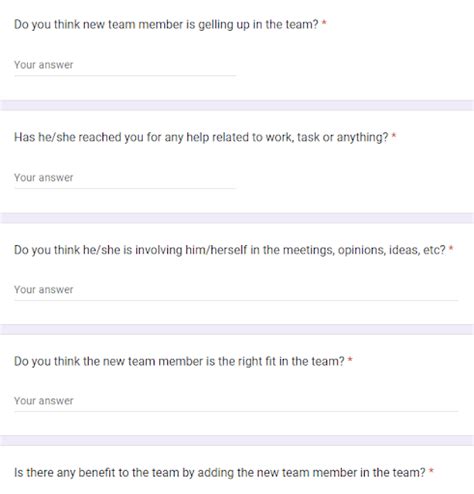
Task: Click the question about involving in meetings, opinions
Action: [x=230, y=250]
